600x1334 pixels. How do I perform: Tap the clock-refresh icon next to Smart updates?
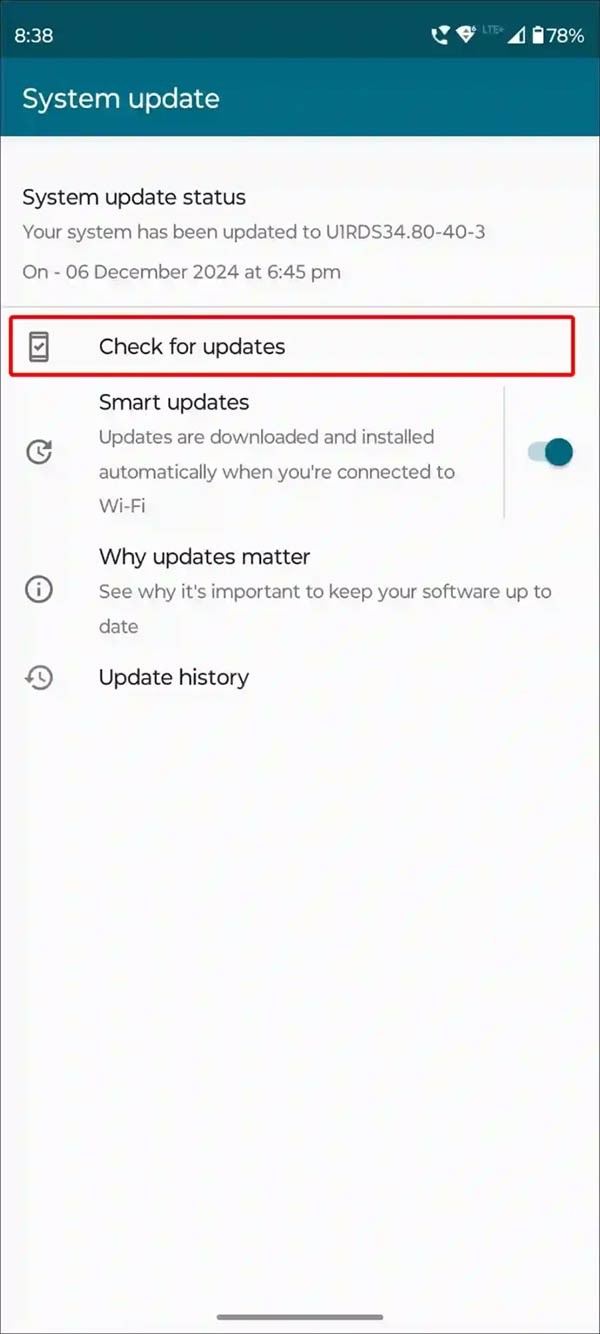tap(38, 452)
